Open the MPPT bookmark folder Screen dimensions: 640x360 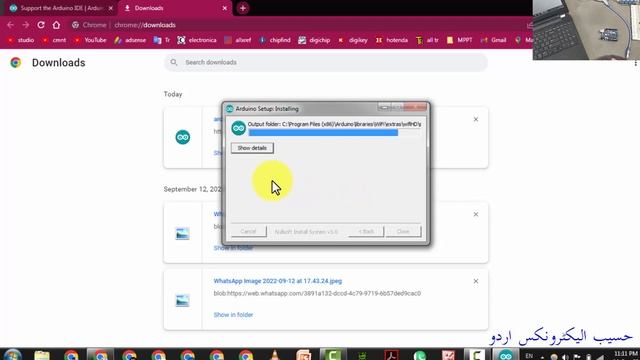[x=460, y=40]
